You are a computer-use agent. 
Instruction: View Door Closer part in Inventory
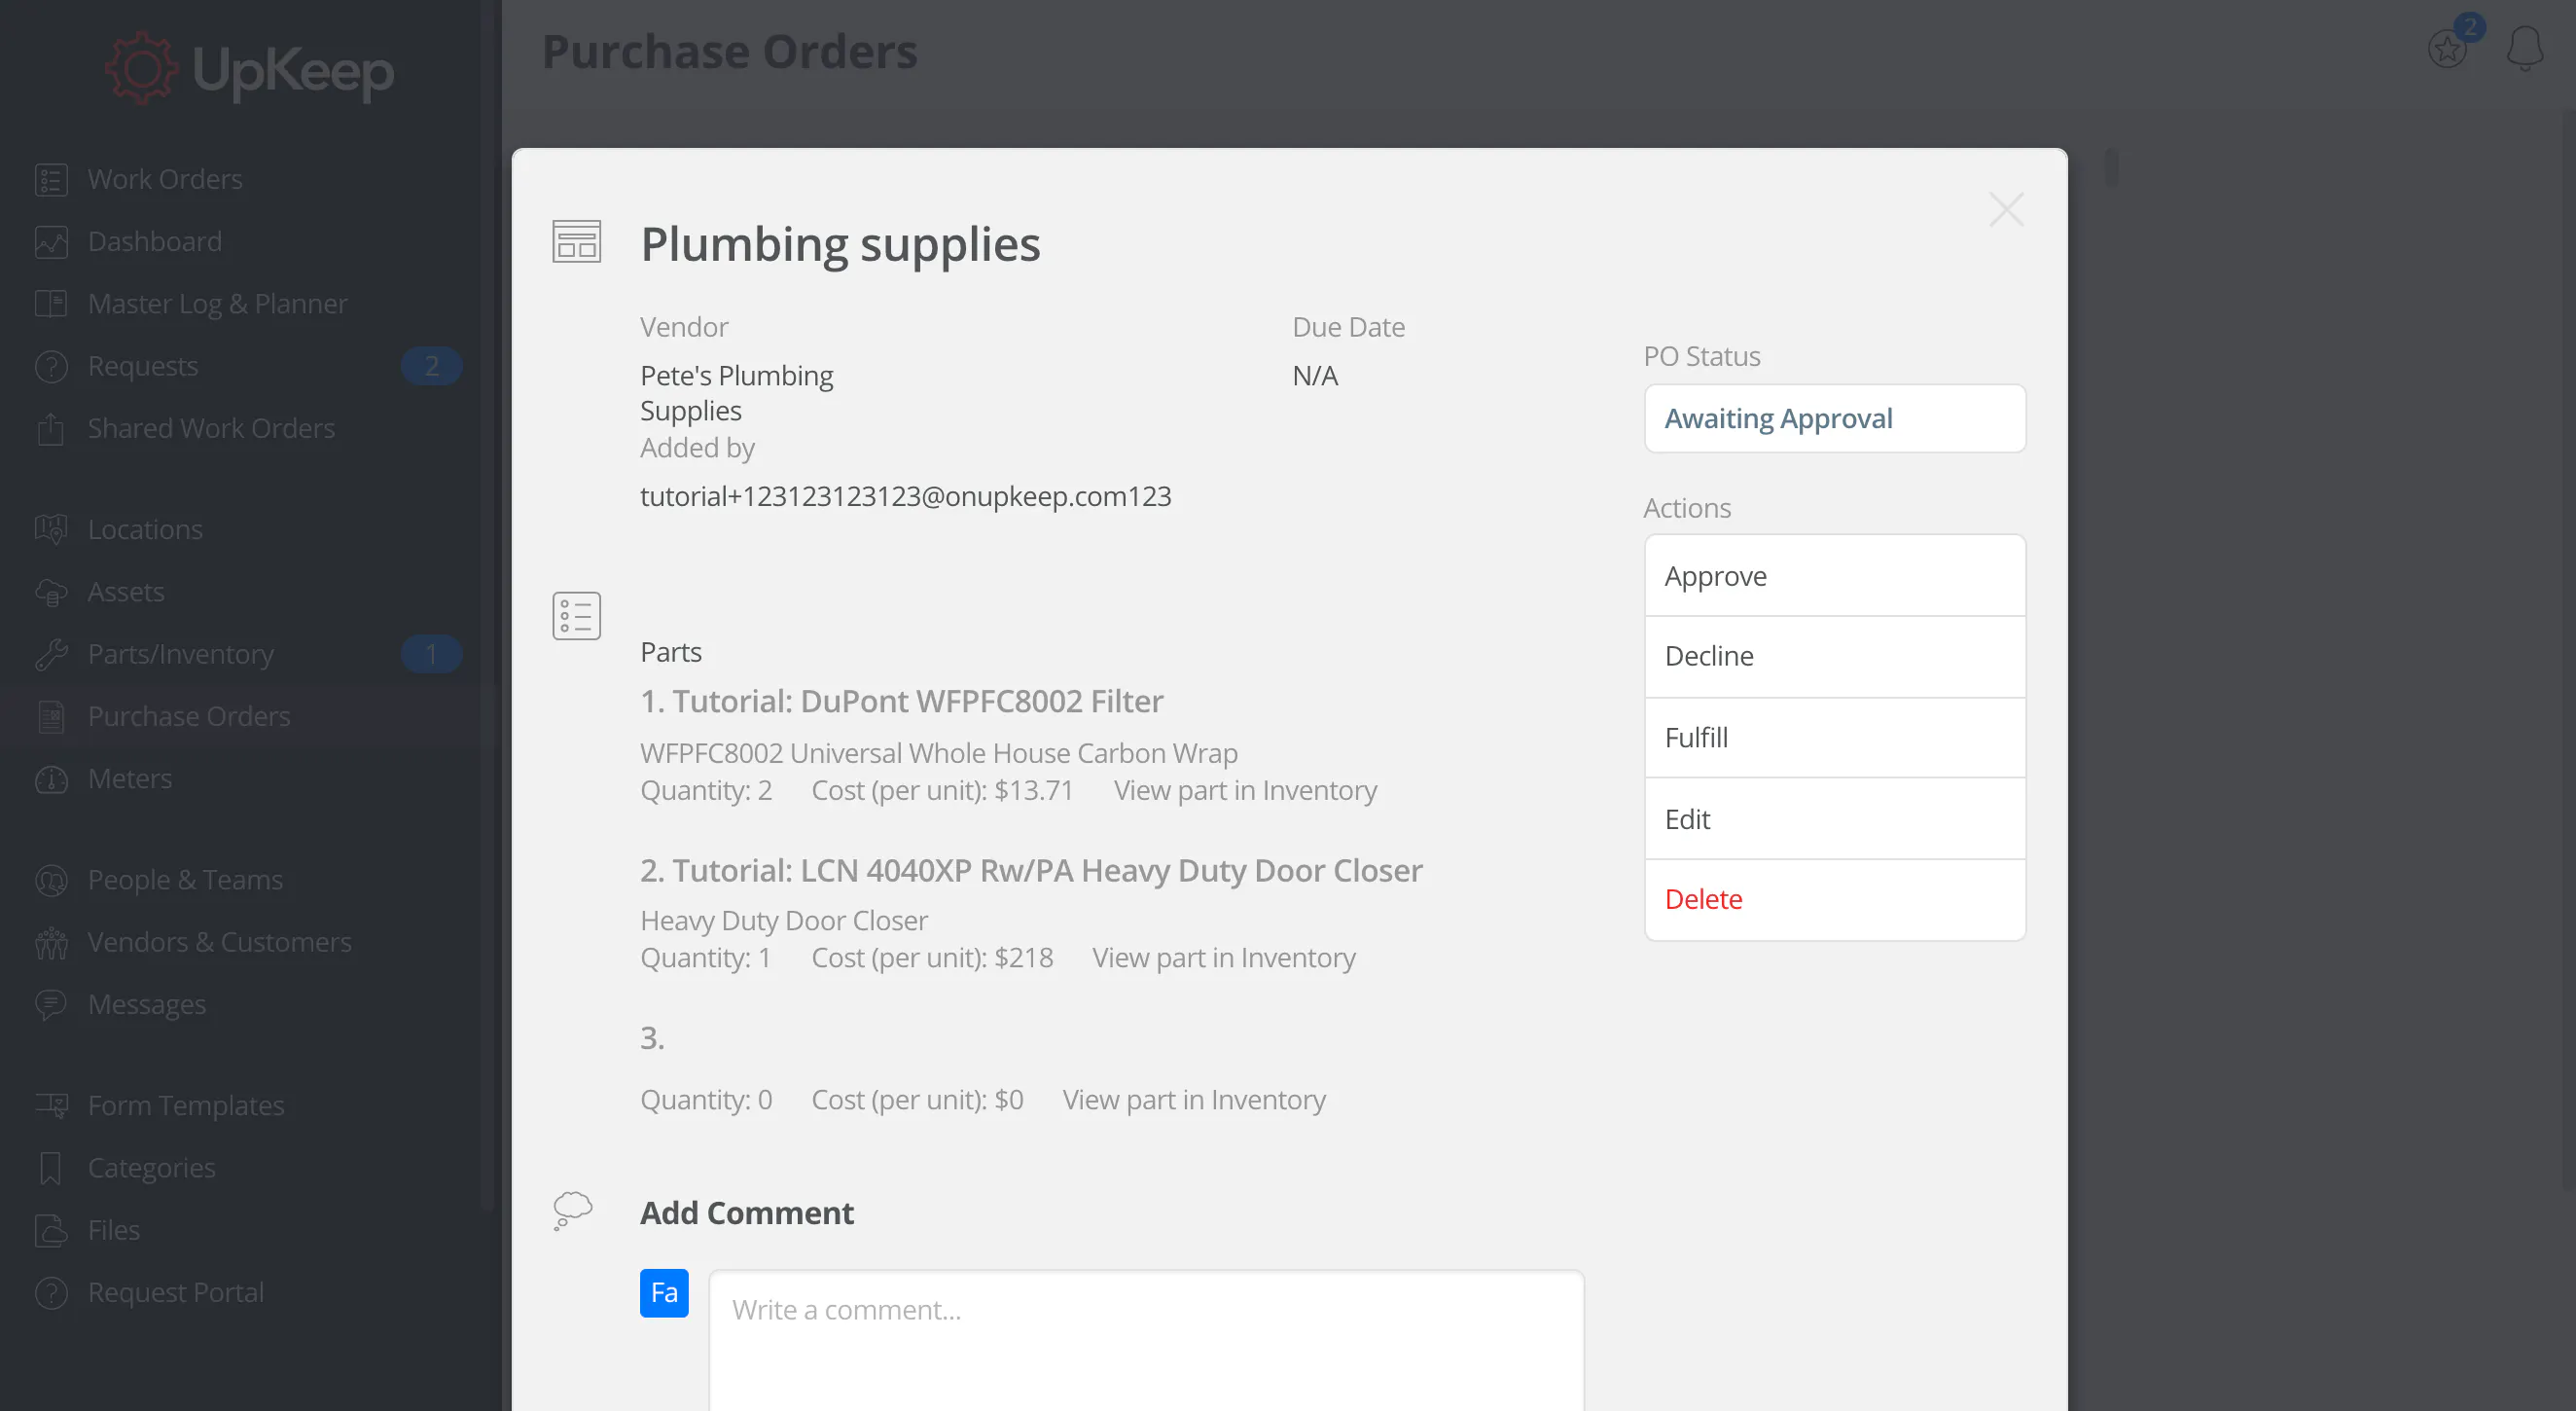point(1223,958)
